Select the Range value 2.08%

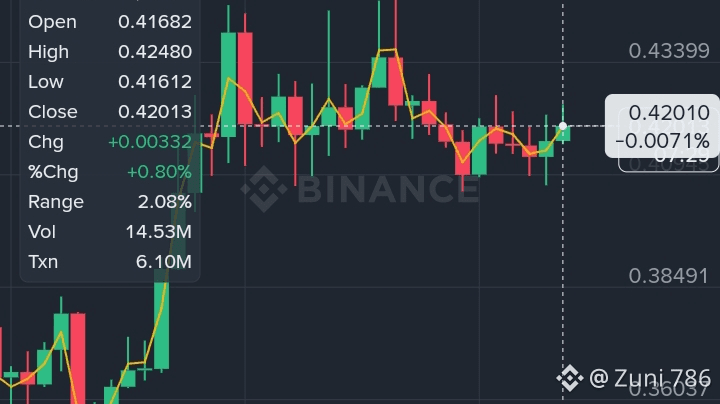click(165, 202)
